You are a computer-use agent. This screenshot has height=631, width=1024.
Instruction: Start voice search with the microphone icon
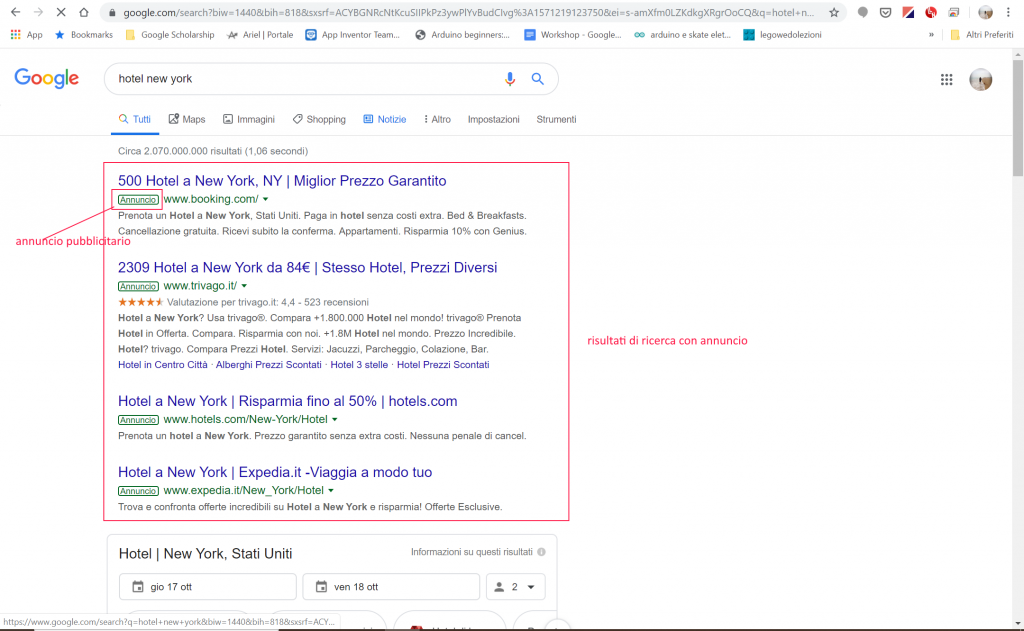[510, 79]
